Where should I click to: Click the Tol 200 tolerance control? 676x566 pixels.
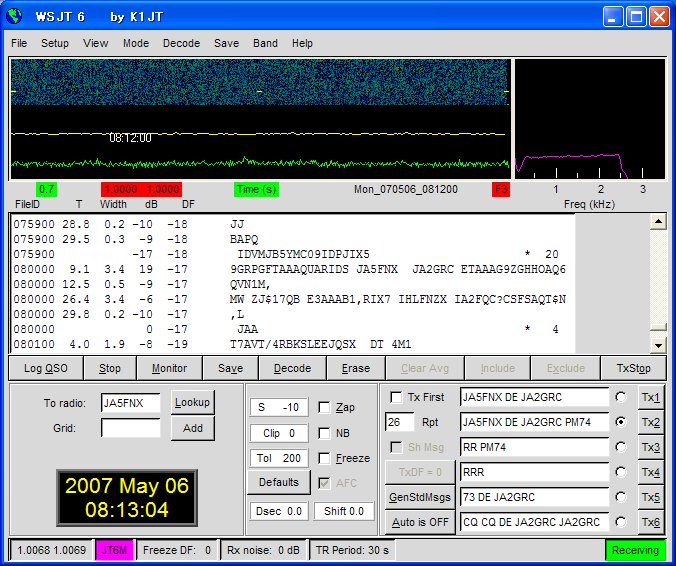279,458
